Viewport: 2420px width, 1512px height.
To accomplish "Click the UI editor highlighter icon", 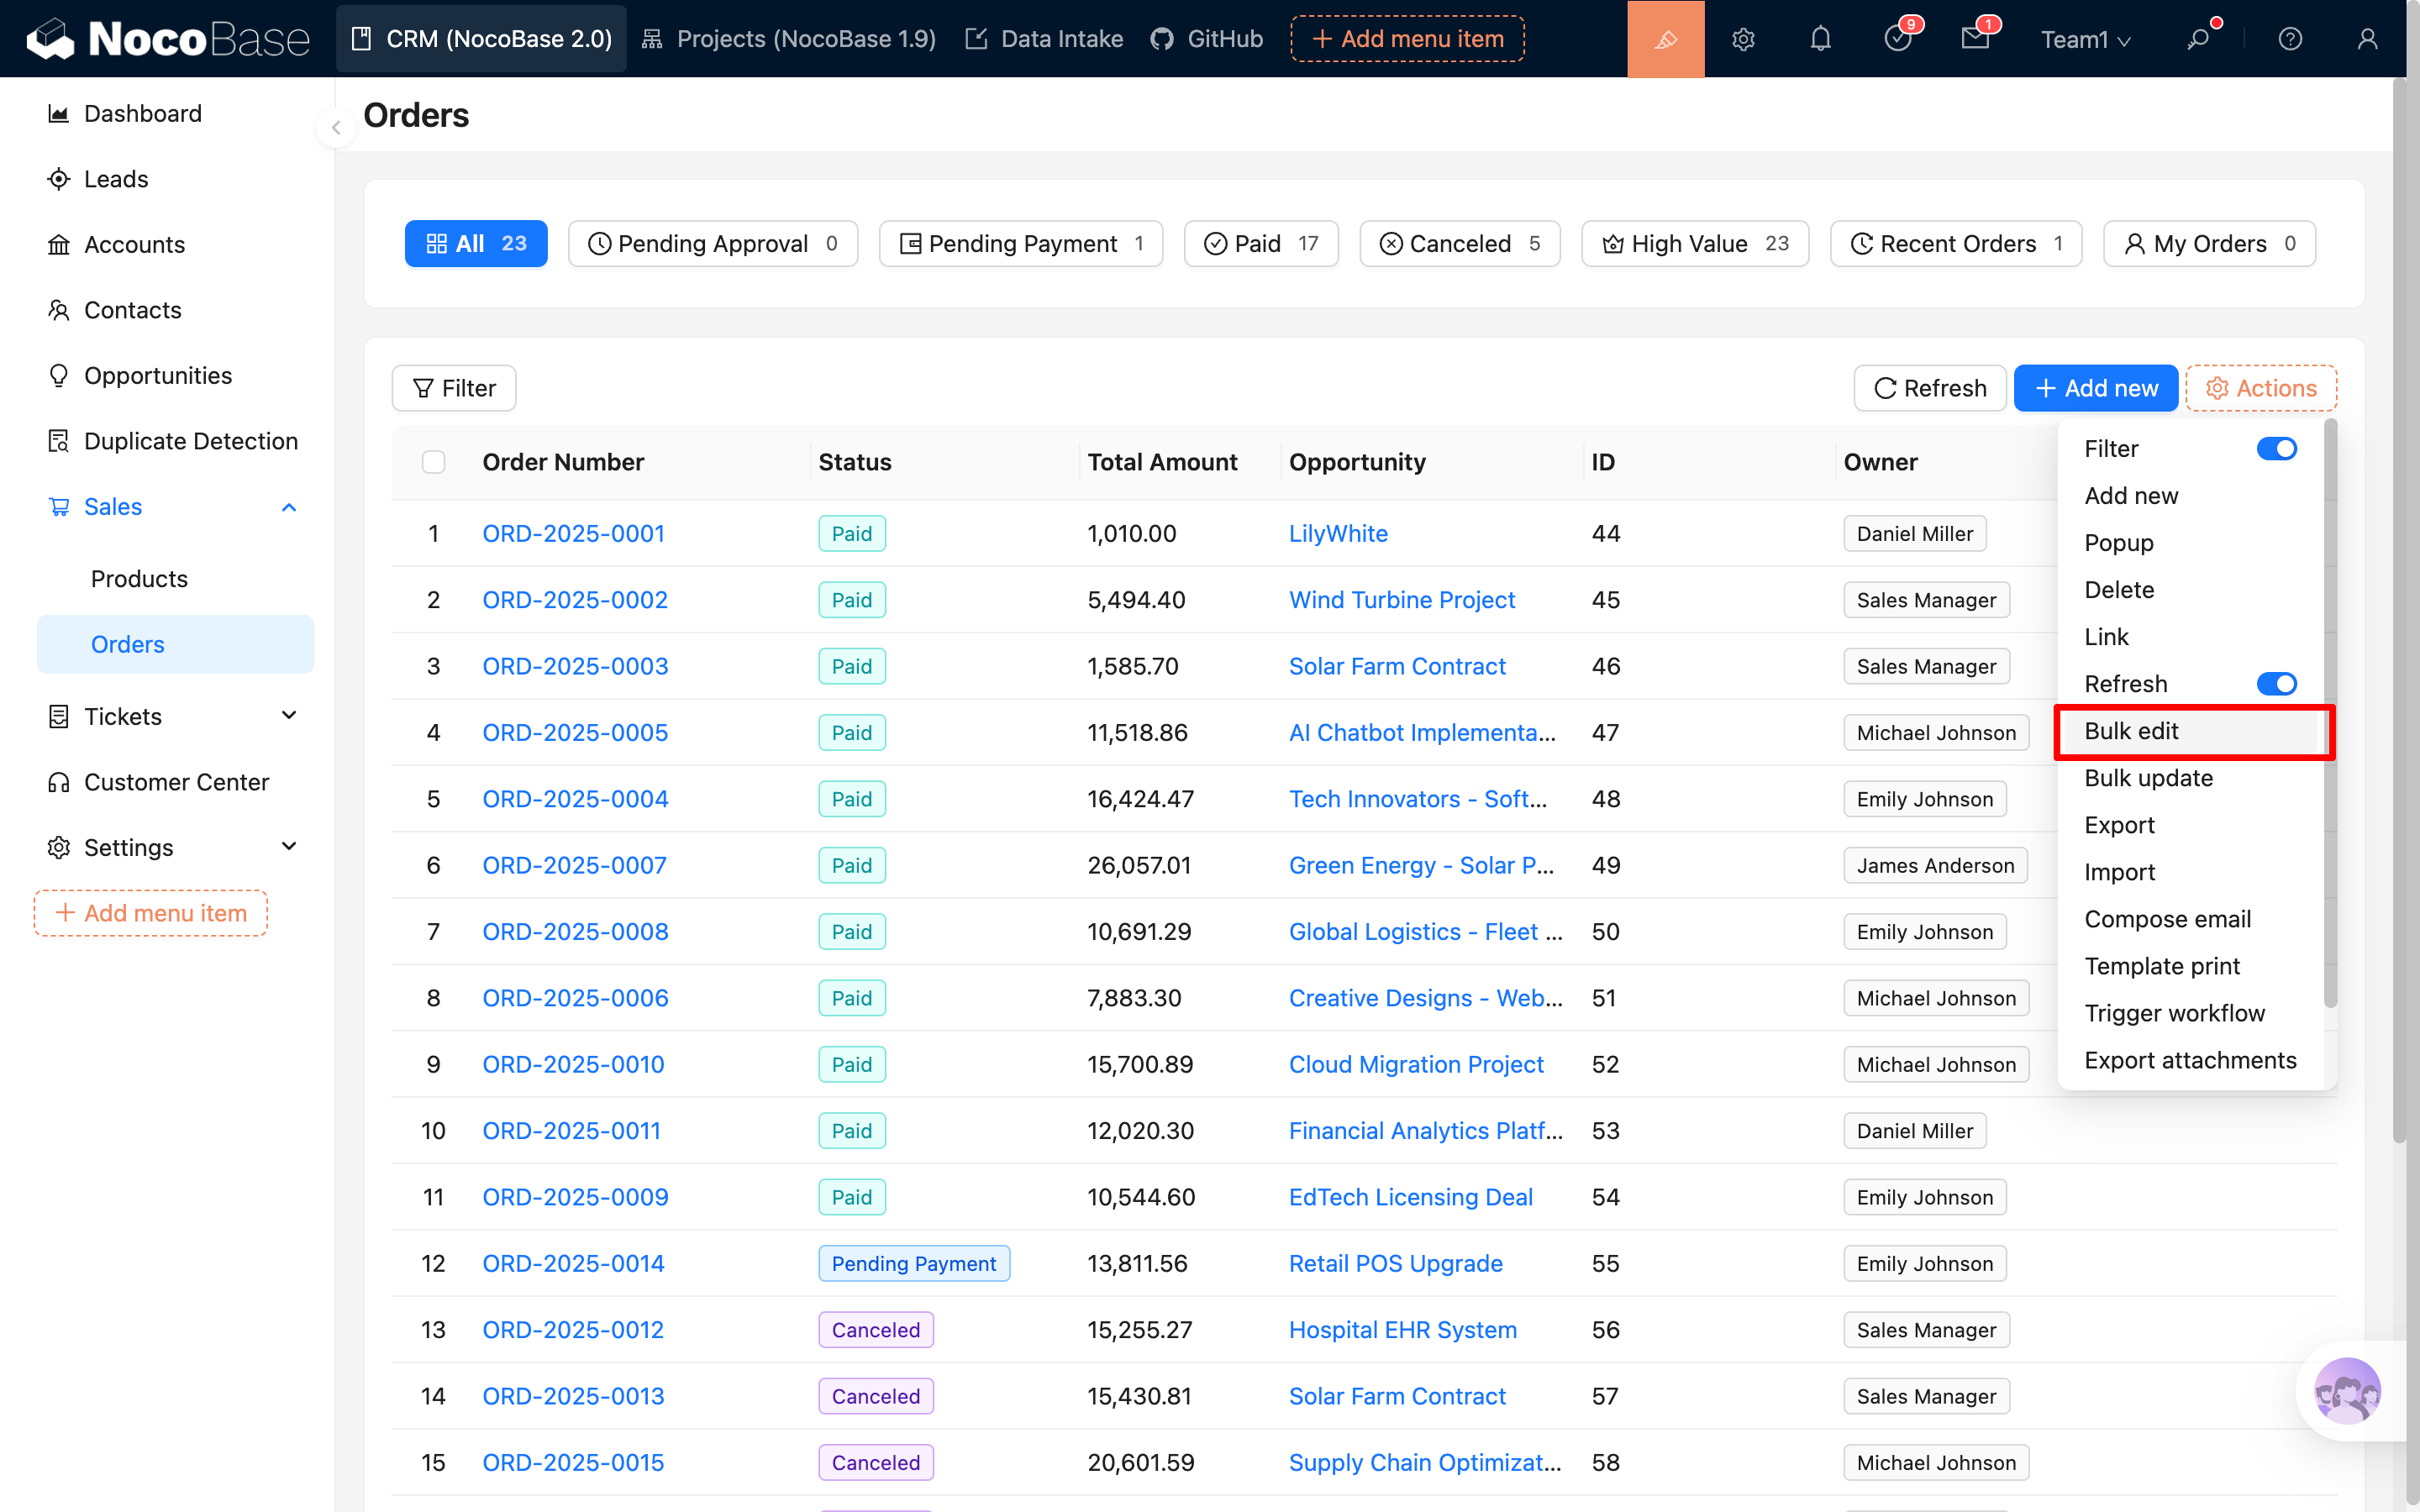I will [1665, 39].
